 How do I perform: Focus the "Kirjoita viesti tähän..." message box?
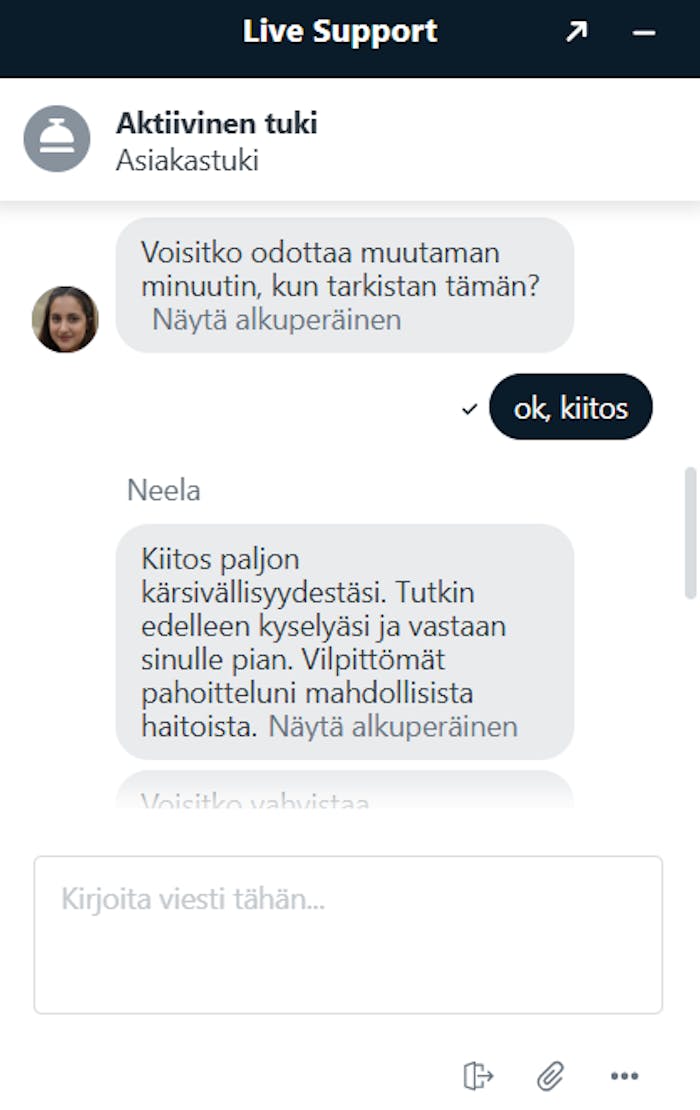[x=348, y=934]
